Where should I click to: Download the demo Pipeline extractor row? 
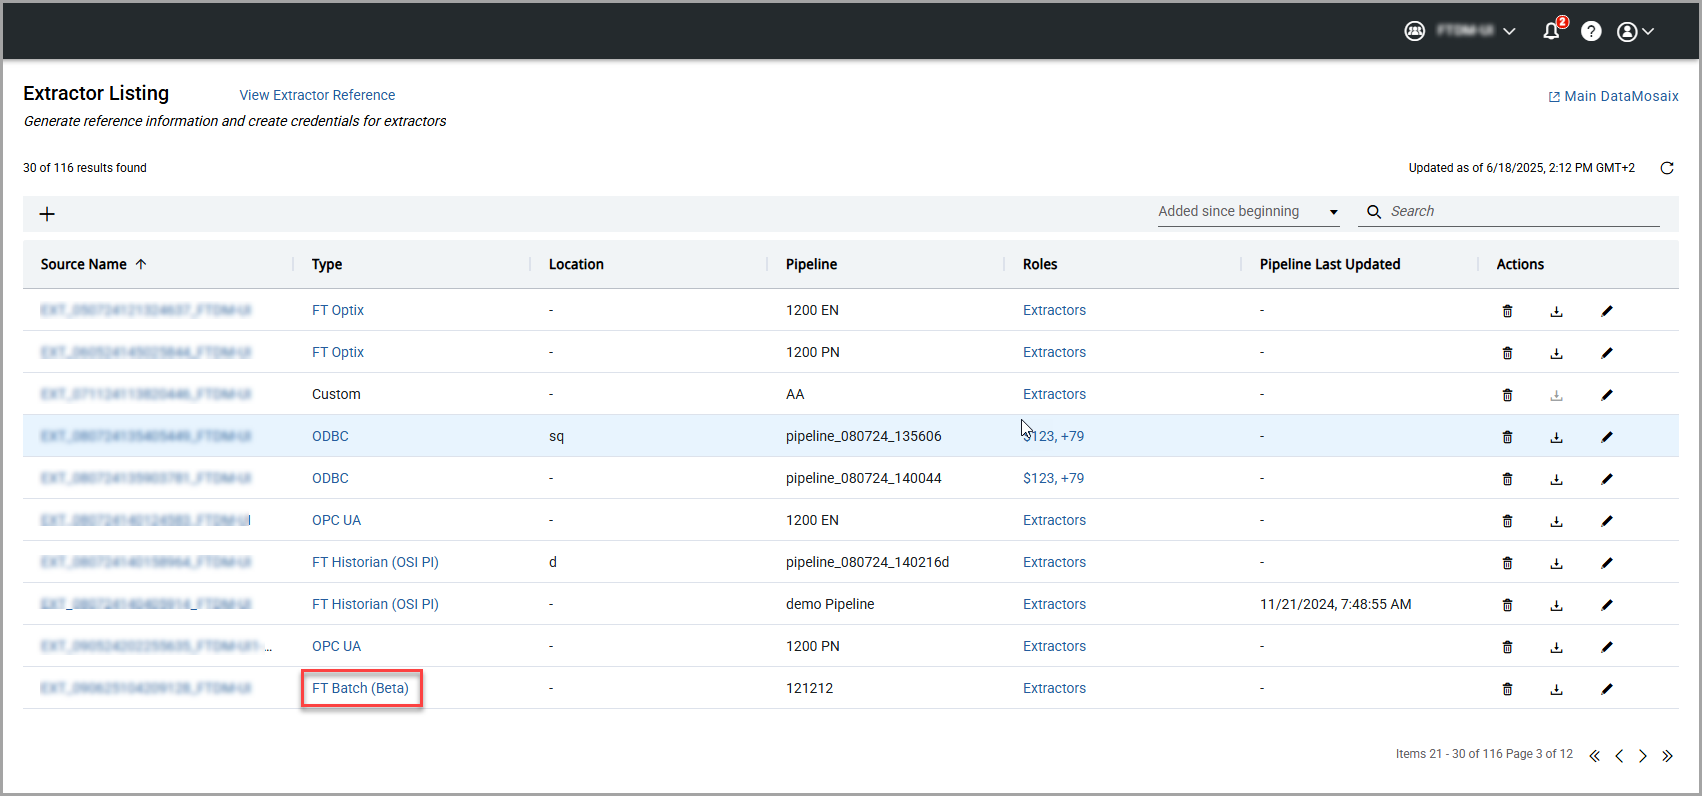1556,605
